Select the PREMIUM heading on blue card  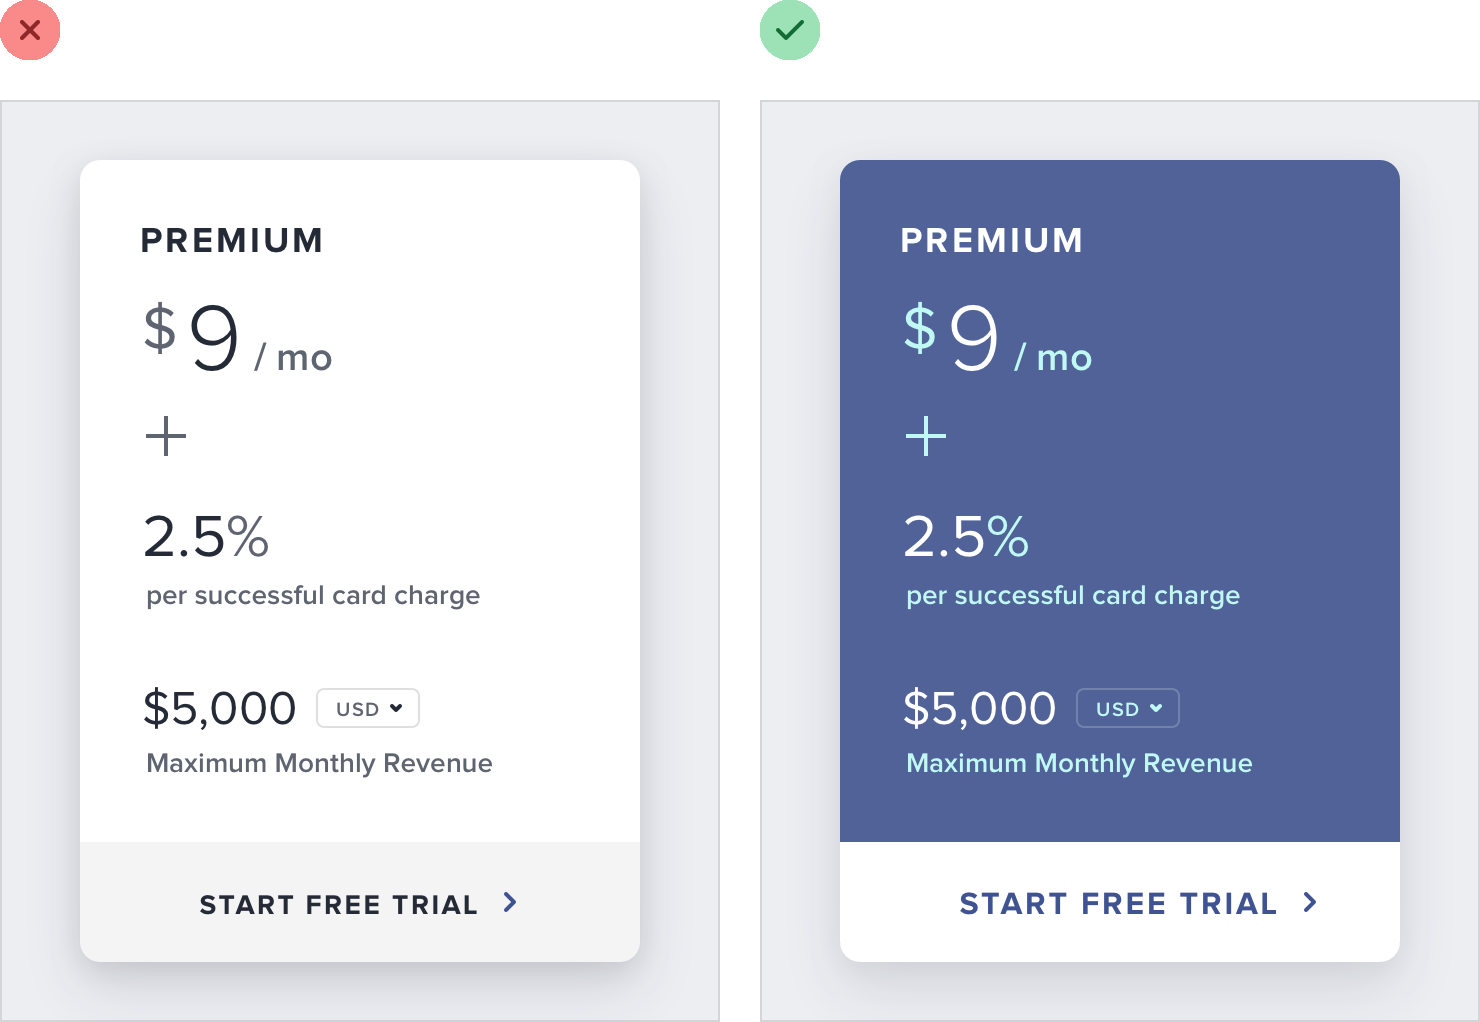pyautogui.click(x=992, y=240)
